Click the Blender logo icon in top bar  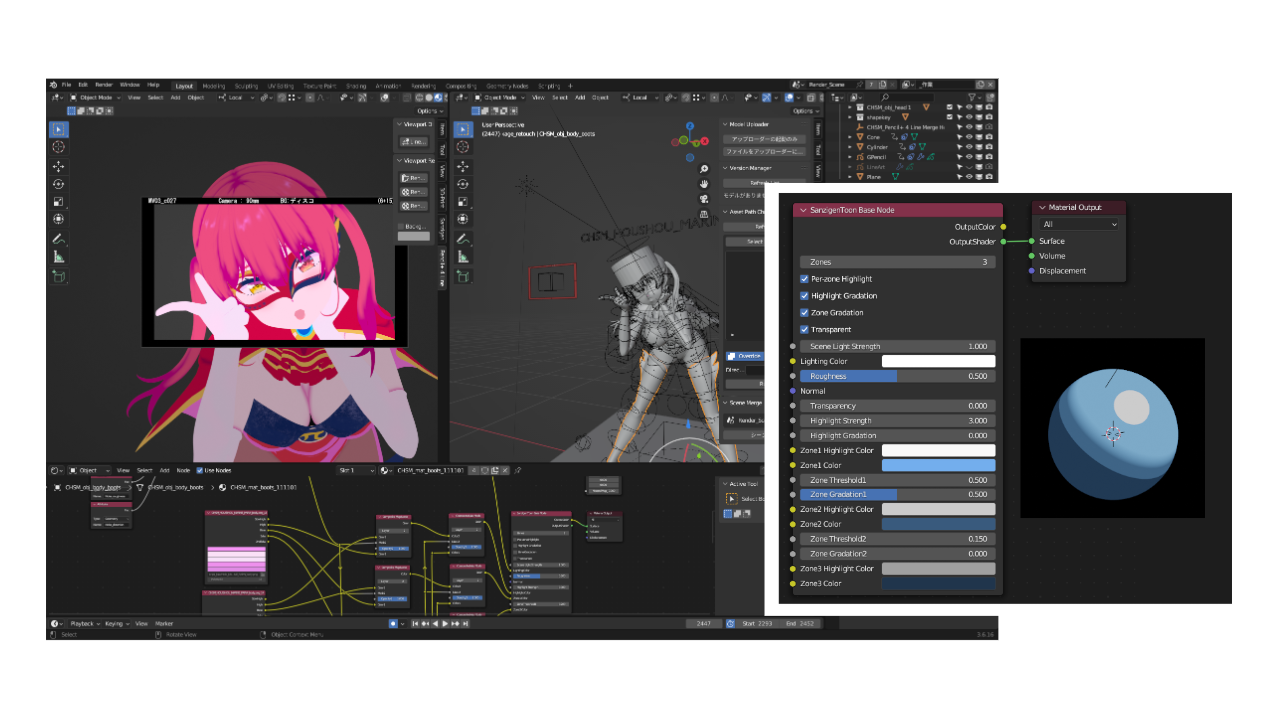53,85
